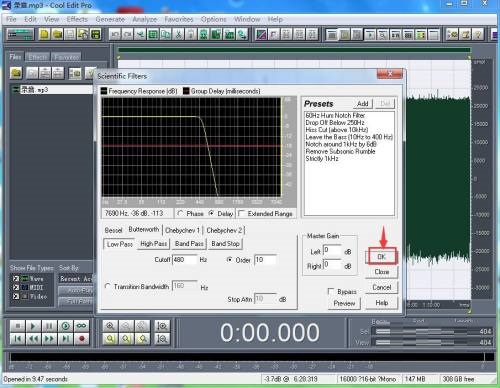Select the Transition Bandwidth radio option
Image resolution: width=500 pixels, height=388 pixels.
[x=107, y=286]
